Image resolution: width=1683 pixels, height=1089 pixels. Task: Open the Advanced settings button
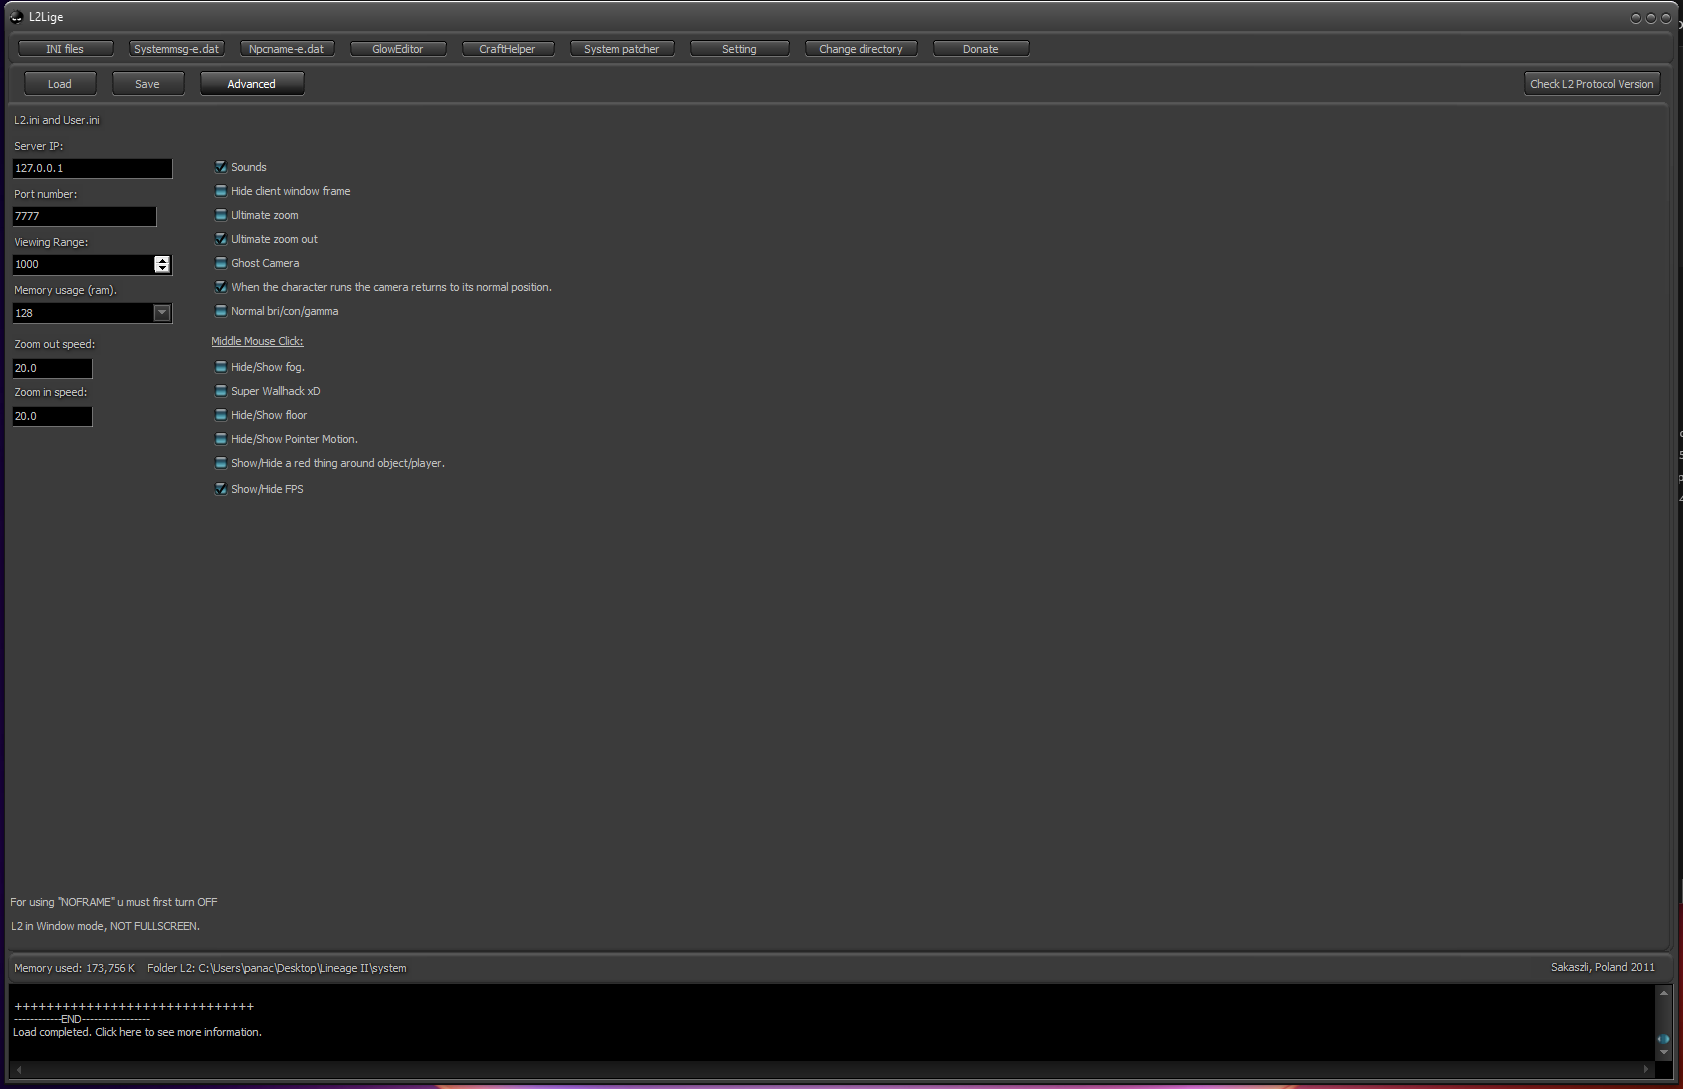251,84
